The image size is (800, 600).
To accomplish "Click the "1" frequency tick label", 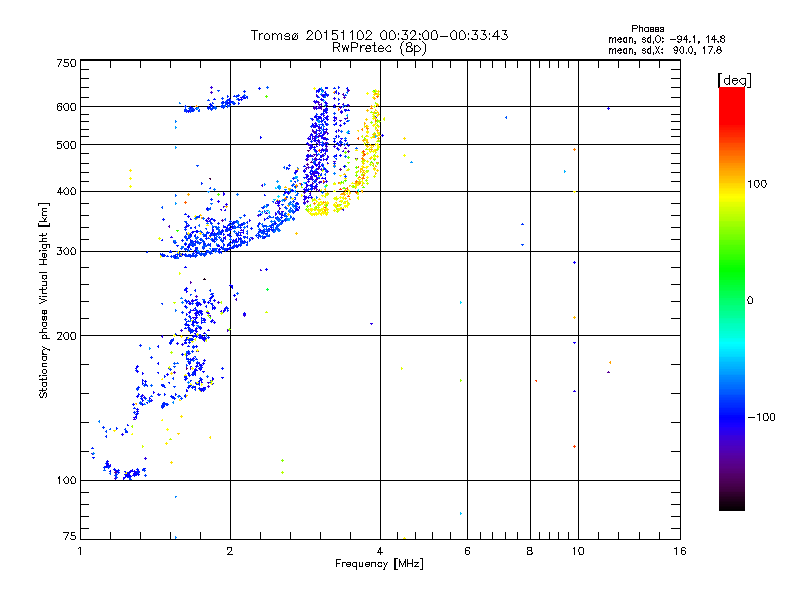I will (x=80, y=551).
